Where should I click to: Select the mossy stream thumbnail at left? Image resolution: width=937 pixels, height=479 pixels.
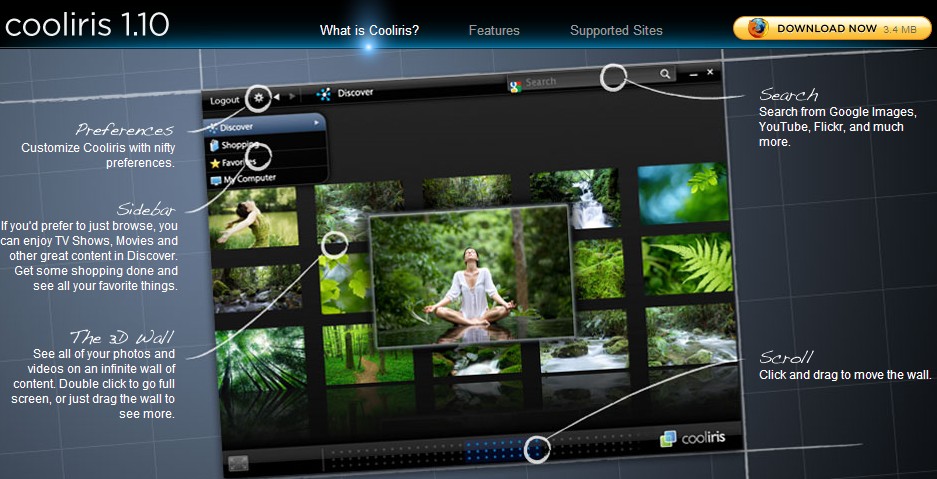(x=257, y=288)
